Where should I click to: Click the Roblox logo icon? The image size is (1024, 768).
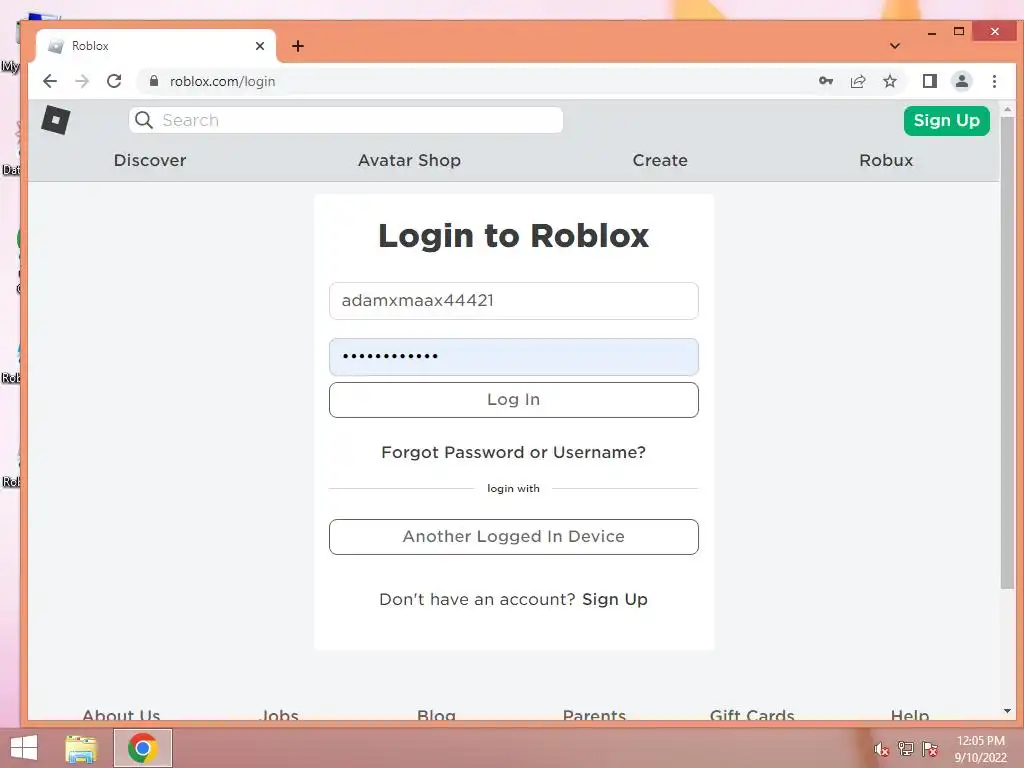(56, 120)
